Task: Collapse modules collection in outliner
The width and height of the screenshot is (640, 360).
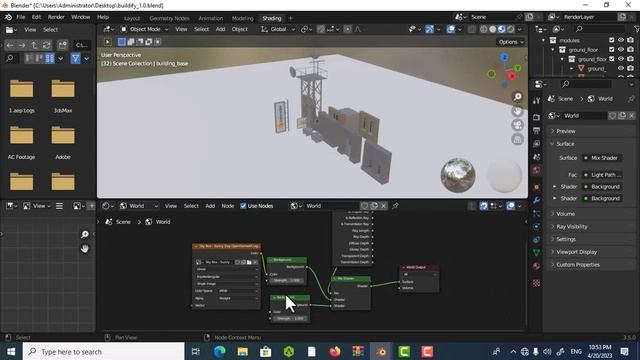Action: click(x=543, y=40)
